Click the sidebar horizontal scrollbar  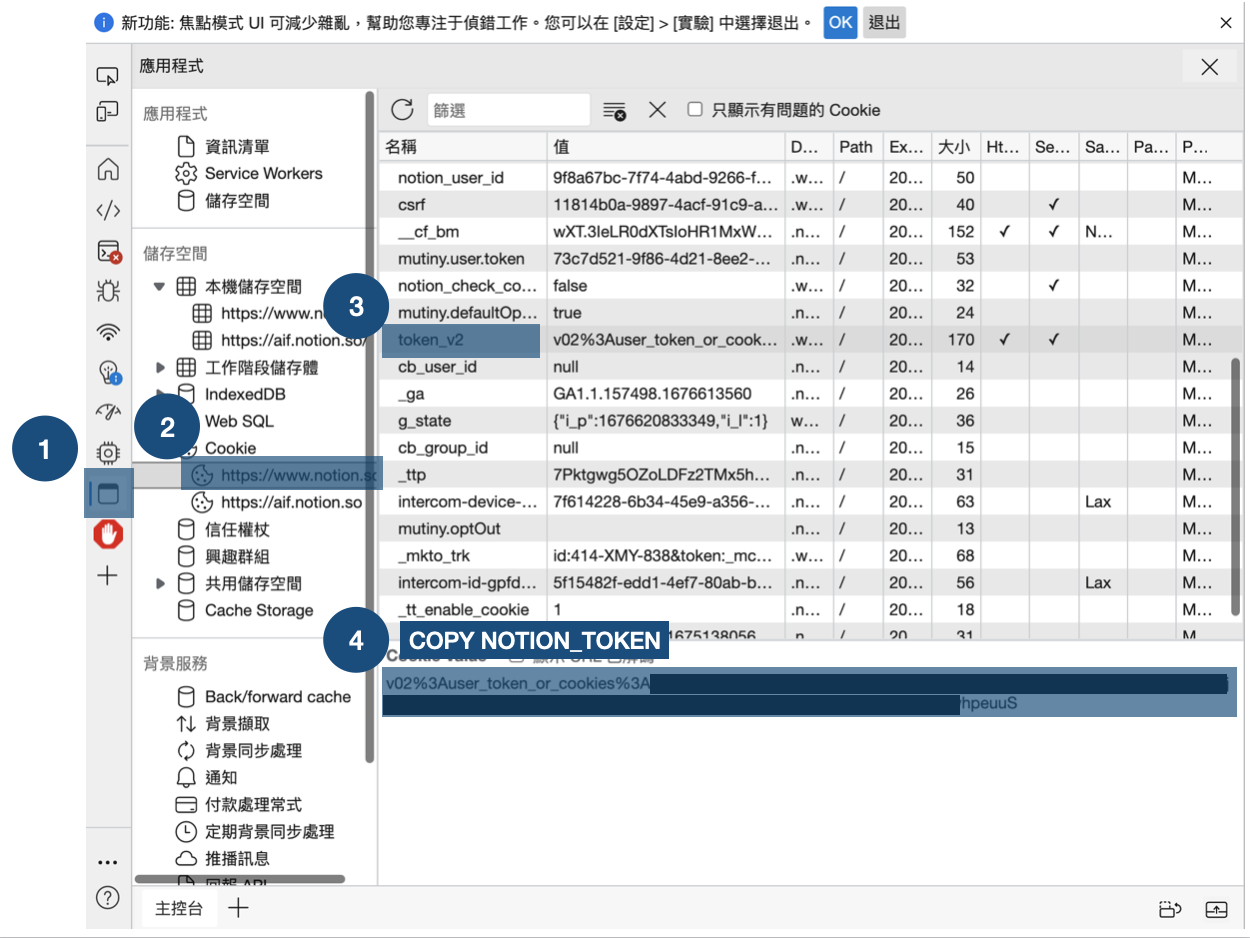click(x=239, y=879)
